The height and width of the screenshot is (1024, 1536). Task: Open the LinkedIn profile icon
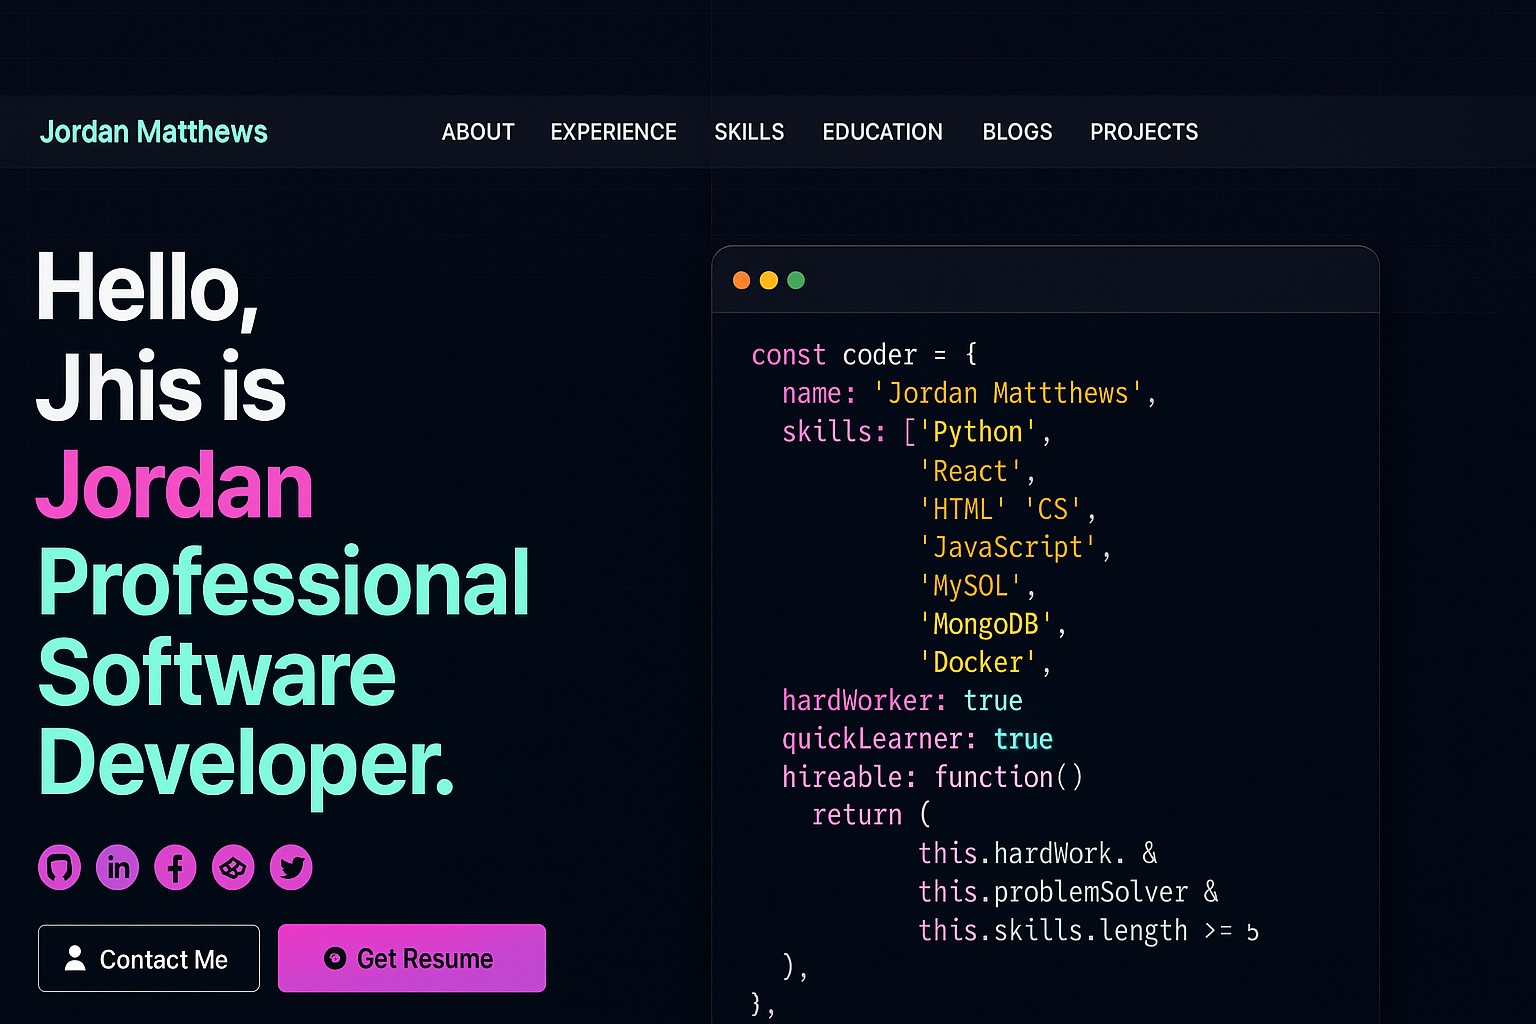click(x=117, y=867)
